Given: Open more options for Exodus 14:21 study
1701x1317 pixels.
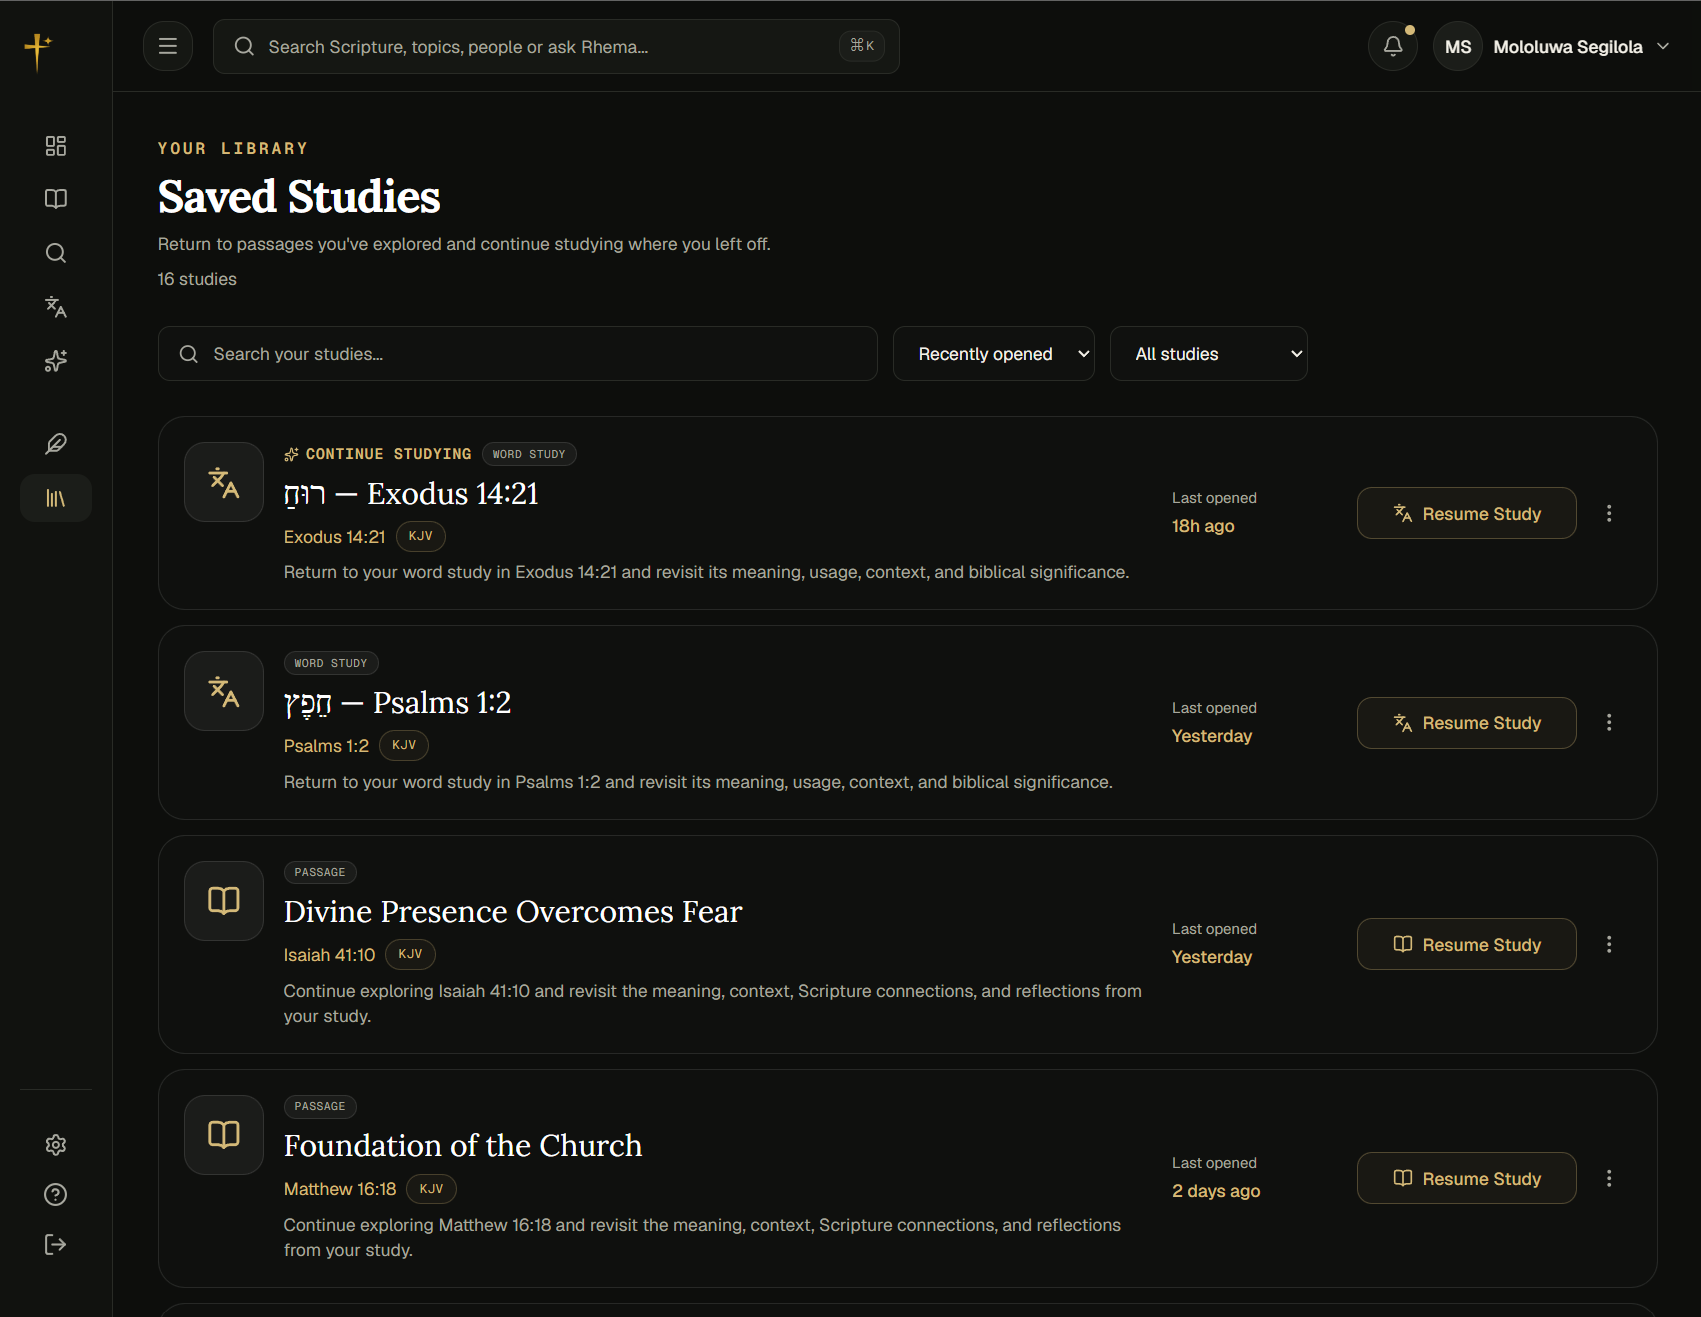Looking at the screenshot, I should 1609,513.
